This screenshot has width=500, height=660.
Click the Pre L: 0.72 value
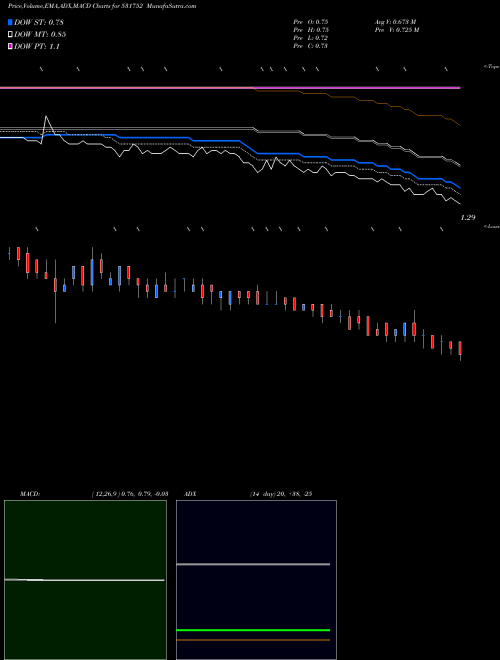311,38
